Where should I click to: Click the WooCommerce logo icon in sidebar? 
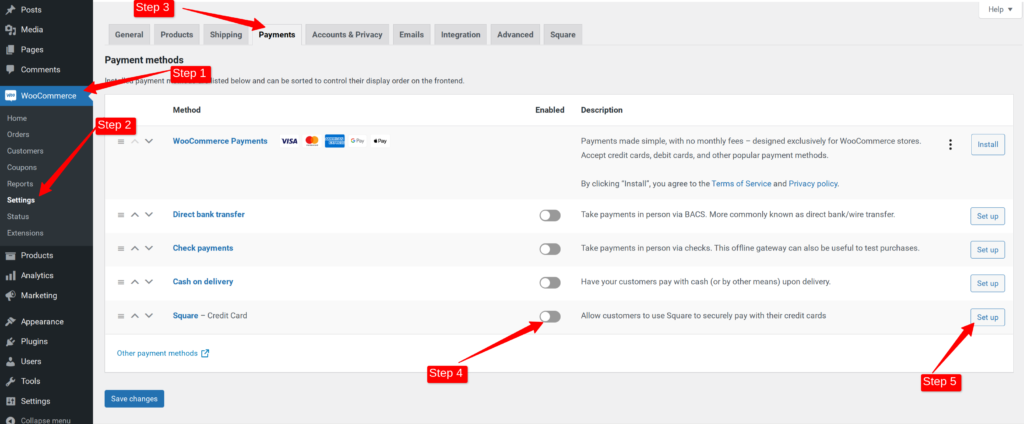pyautogui.click(x=10, y=96)
